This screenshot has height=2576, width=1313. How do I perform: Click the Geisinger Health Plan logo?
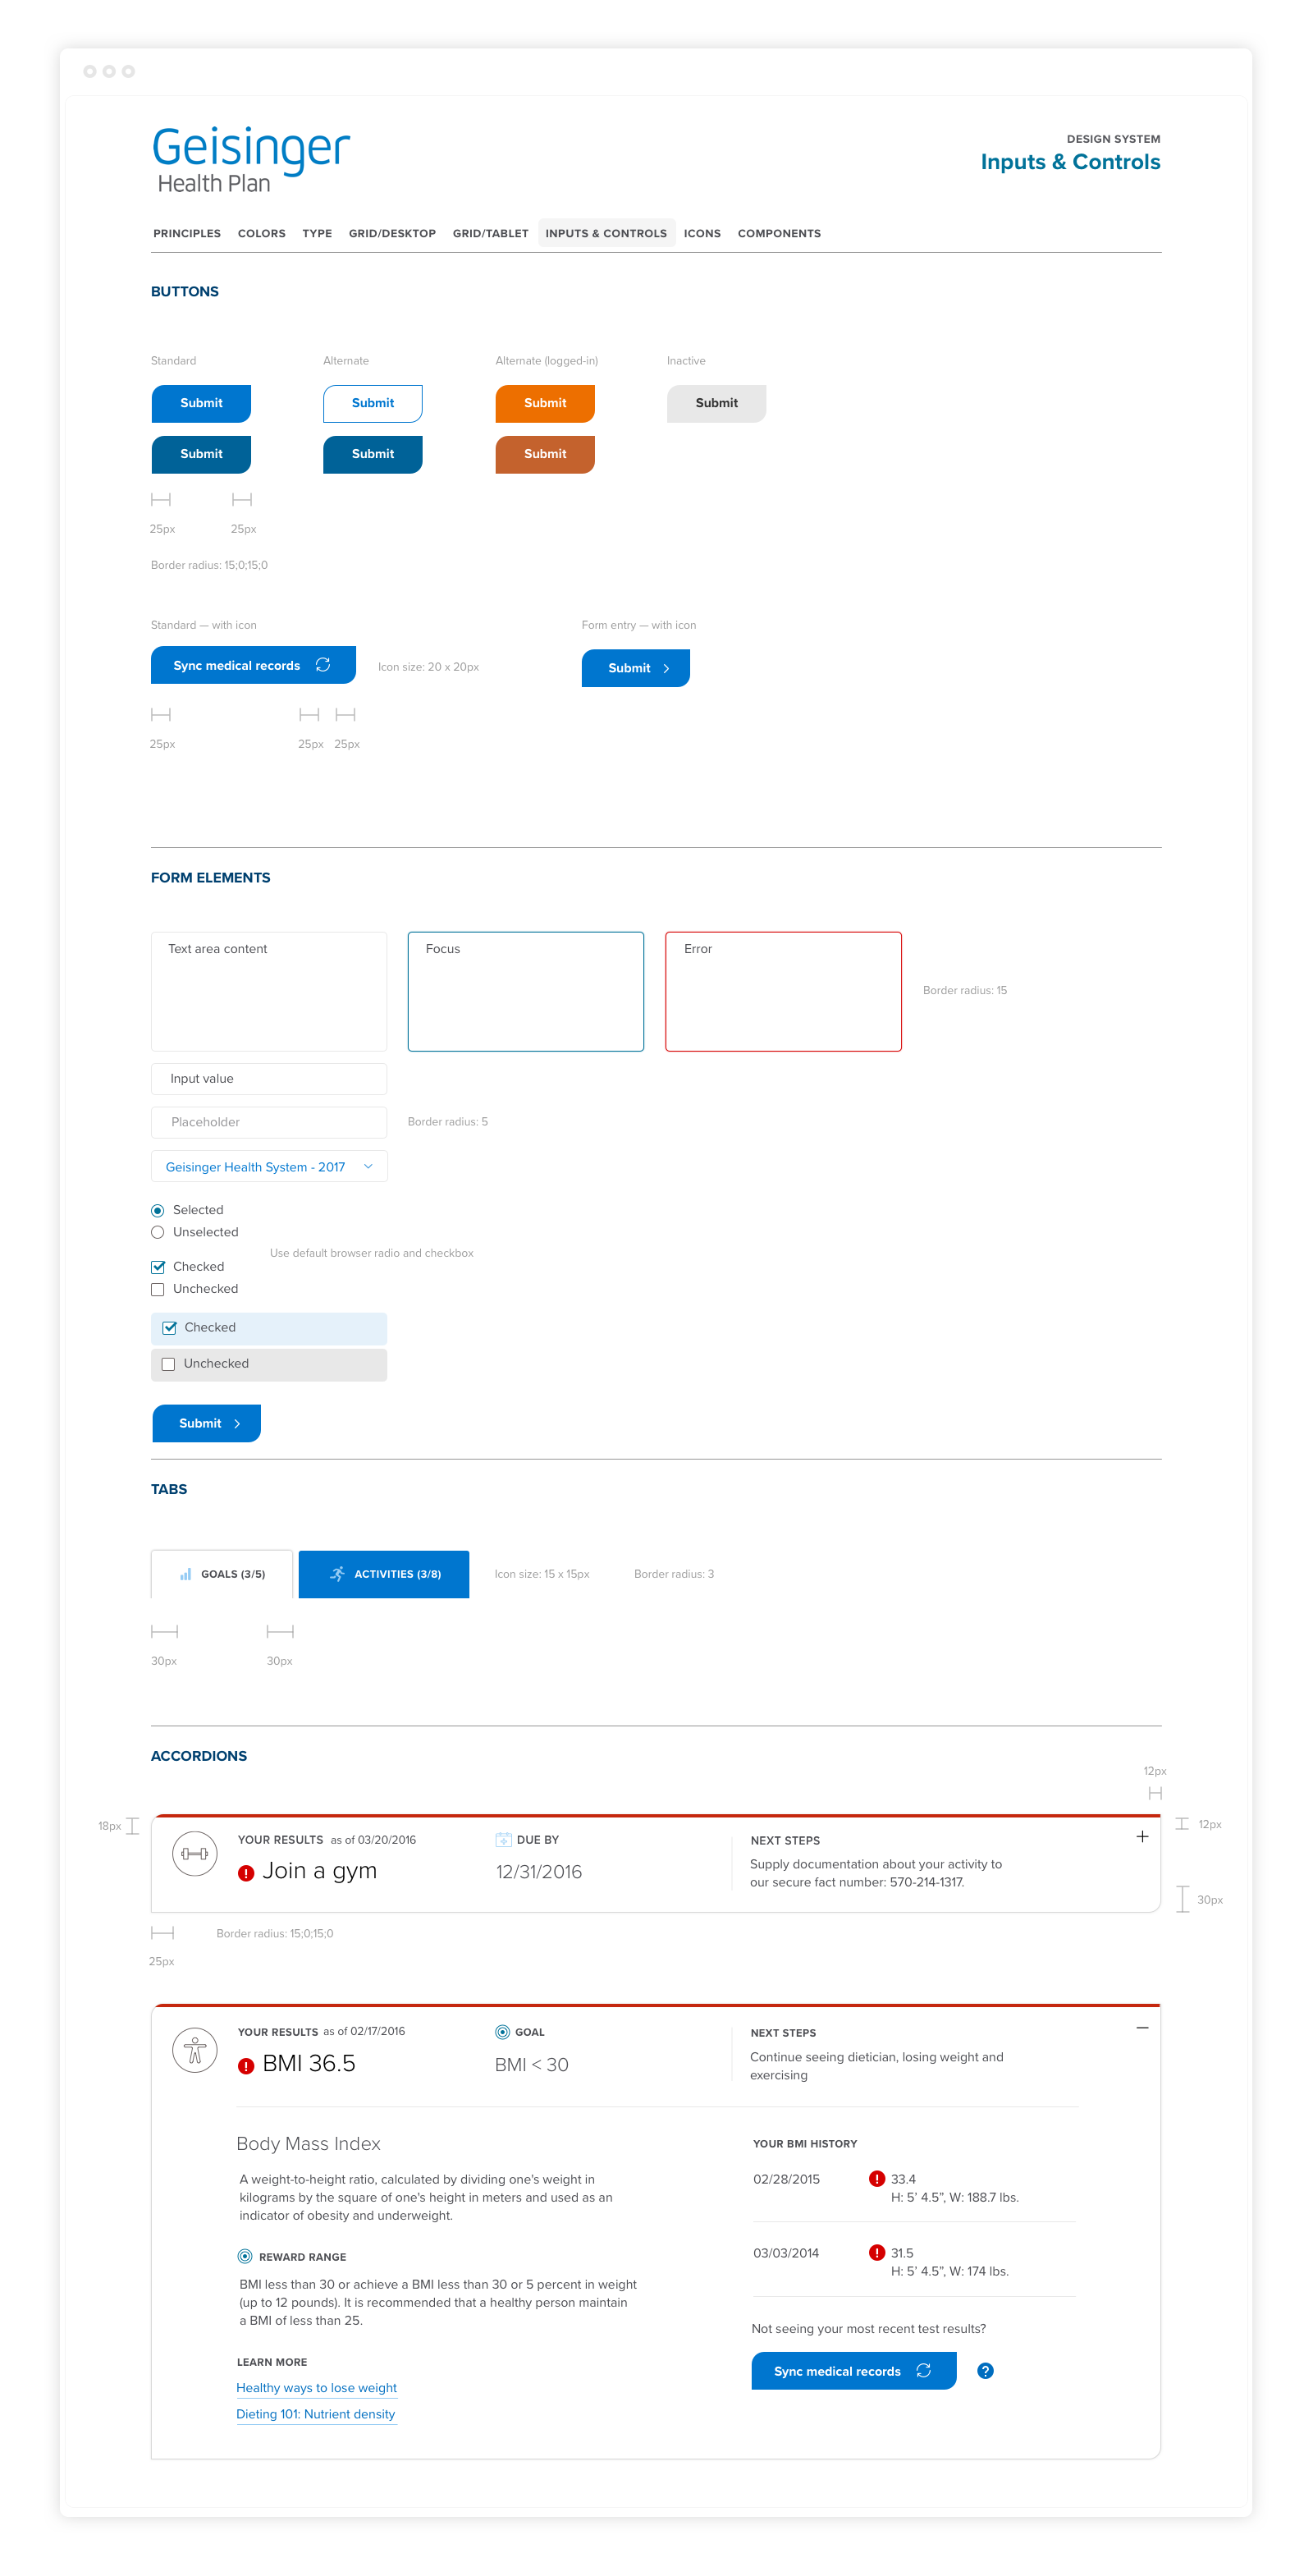tap(251, 160)
